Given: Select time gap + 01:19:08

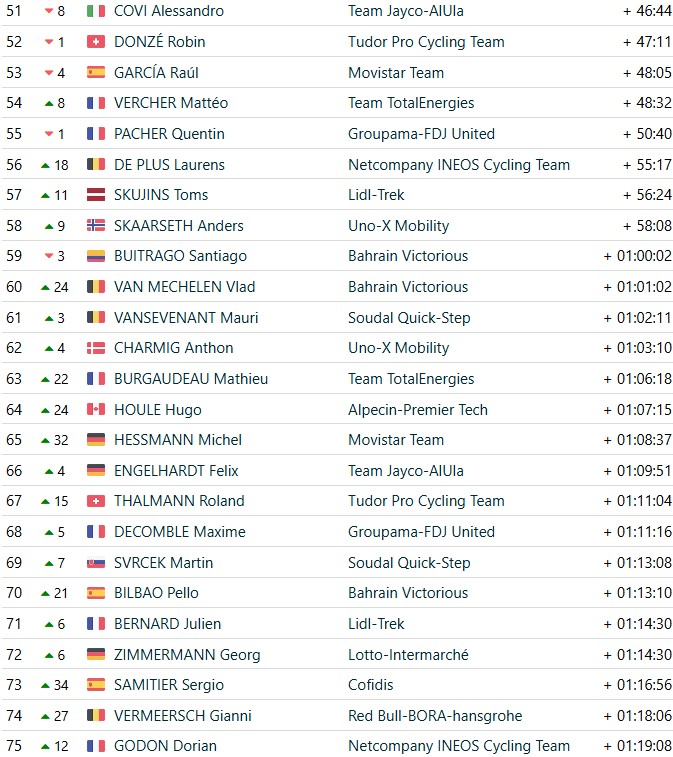Looking at the screenshot, I should coord(637,746).
